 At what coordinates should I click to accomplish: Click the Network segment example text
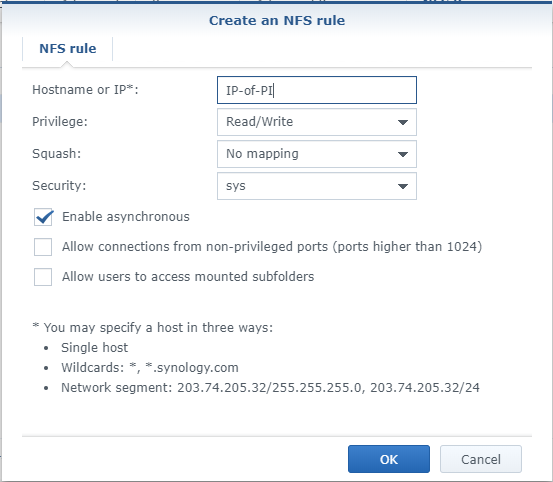(270, 388)
